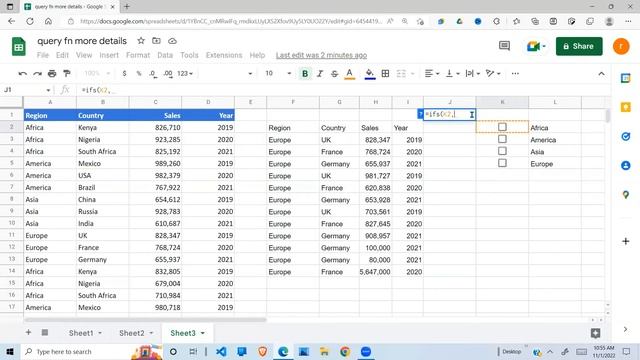Collapse the menus with caret icon
The width and height of the screenshot is (640, 360).
click(601, 74)
